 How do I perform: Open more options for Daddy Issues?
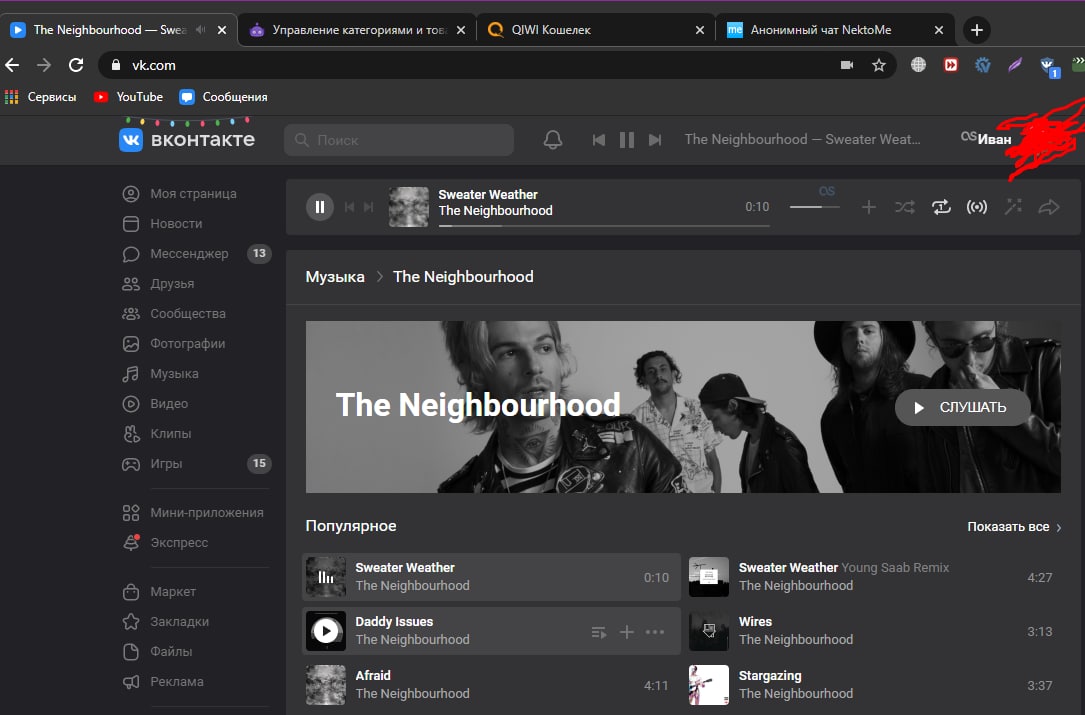point(655,632)
